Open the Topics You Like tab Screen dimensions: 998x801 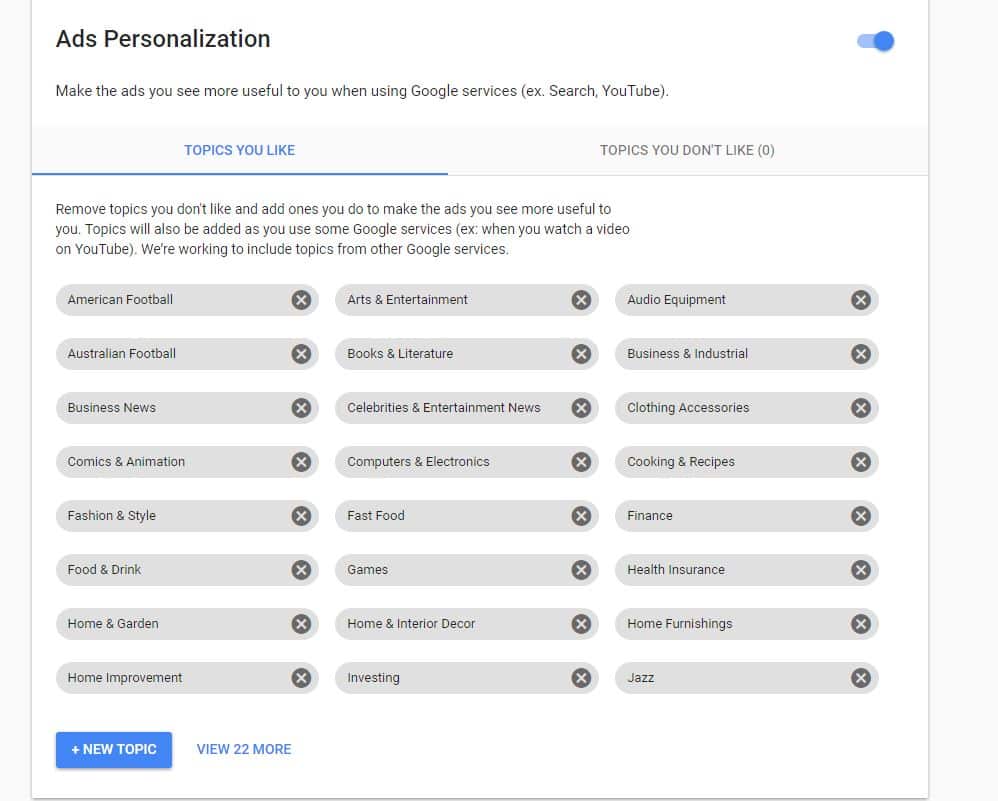coord(240,149)
